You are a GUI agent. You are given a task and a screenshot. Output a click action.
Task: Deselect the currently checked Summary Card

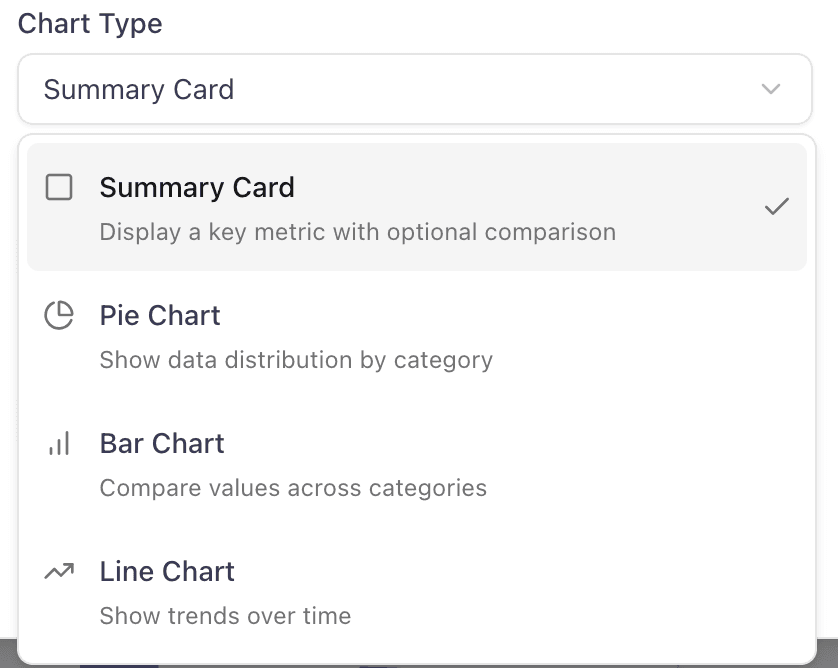(x=400, y=207)
